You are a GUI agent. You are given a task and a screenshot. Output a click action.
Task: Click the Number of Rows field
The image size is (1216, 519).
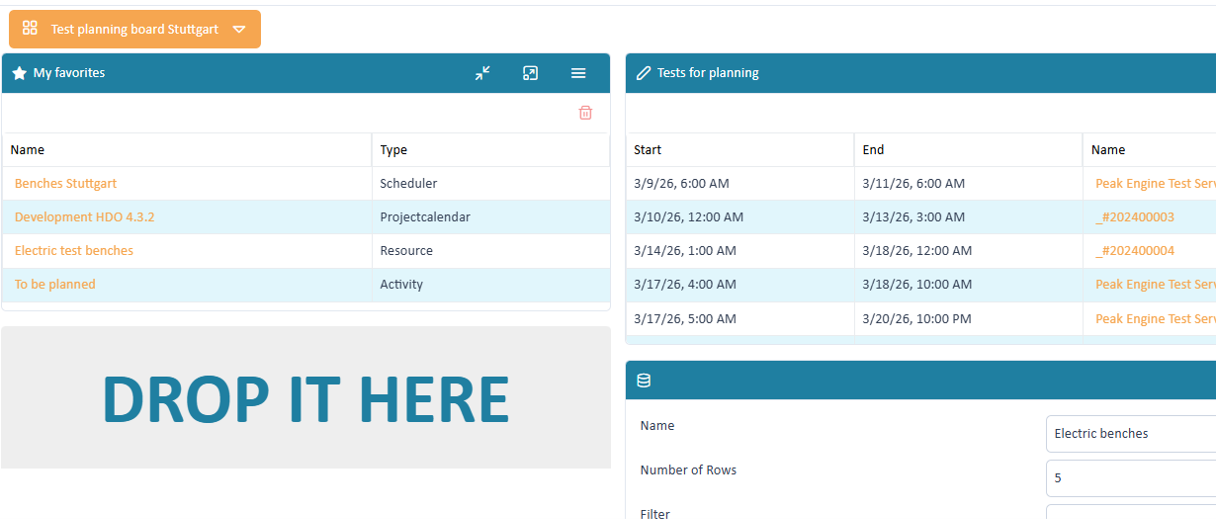[x=1131, y=478]
